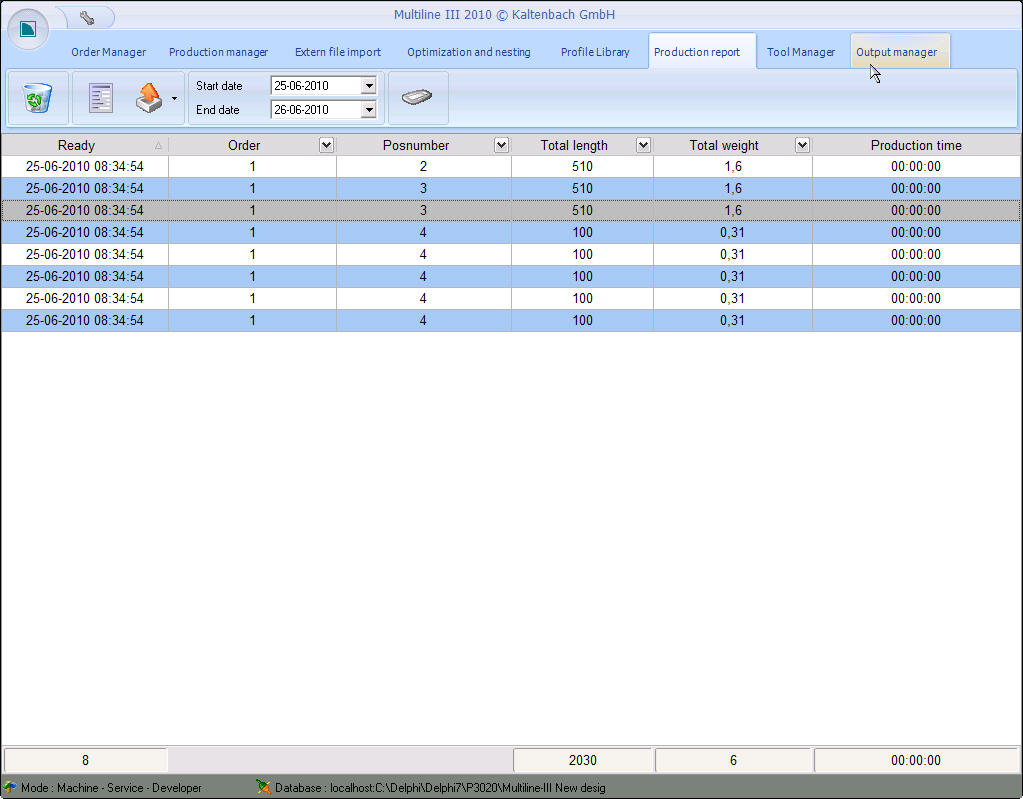Click Mode : Machine - Service - Developer text
The width and height of the screenshot is (1023, 799).
point(111,788)
